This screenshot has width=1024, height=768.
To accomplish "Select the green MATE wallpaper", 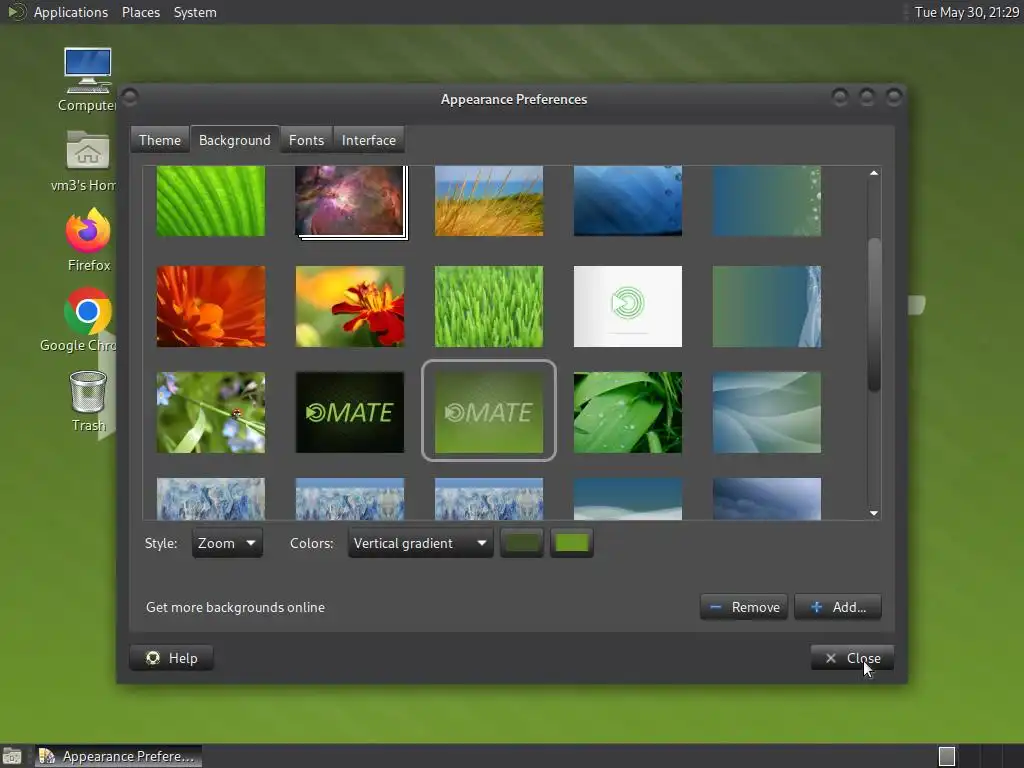I will click(x=488, y=412).
